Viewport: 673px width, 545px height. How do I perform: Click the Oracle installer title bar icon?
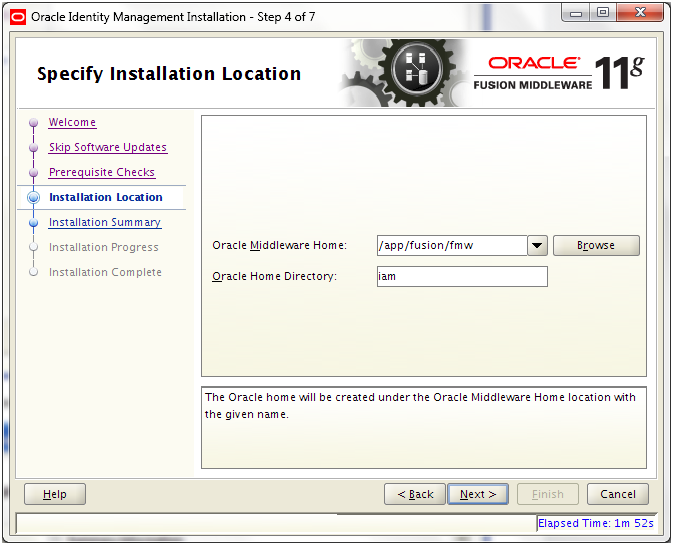(x=18, y=17)
